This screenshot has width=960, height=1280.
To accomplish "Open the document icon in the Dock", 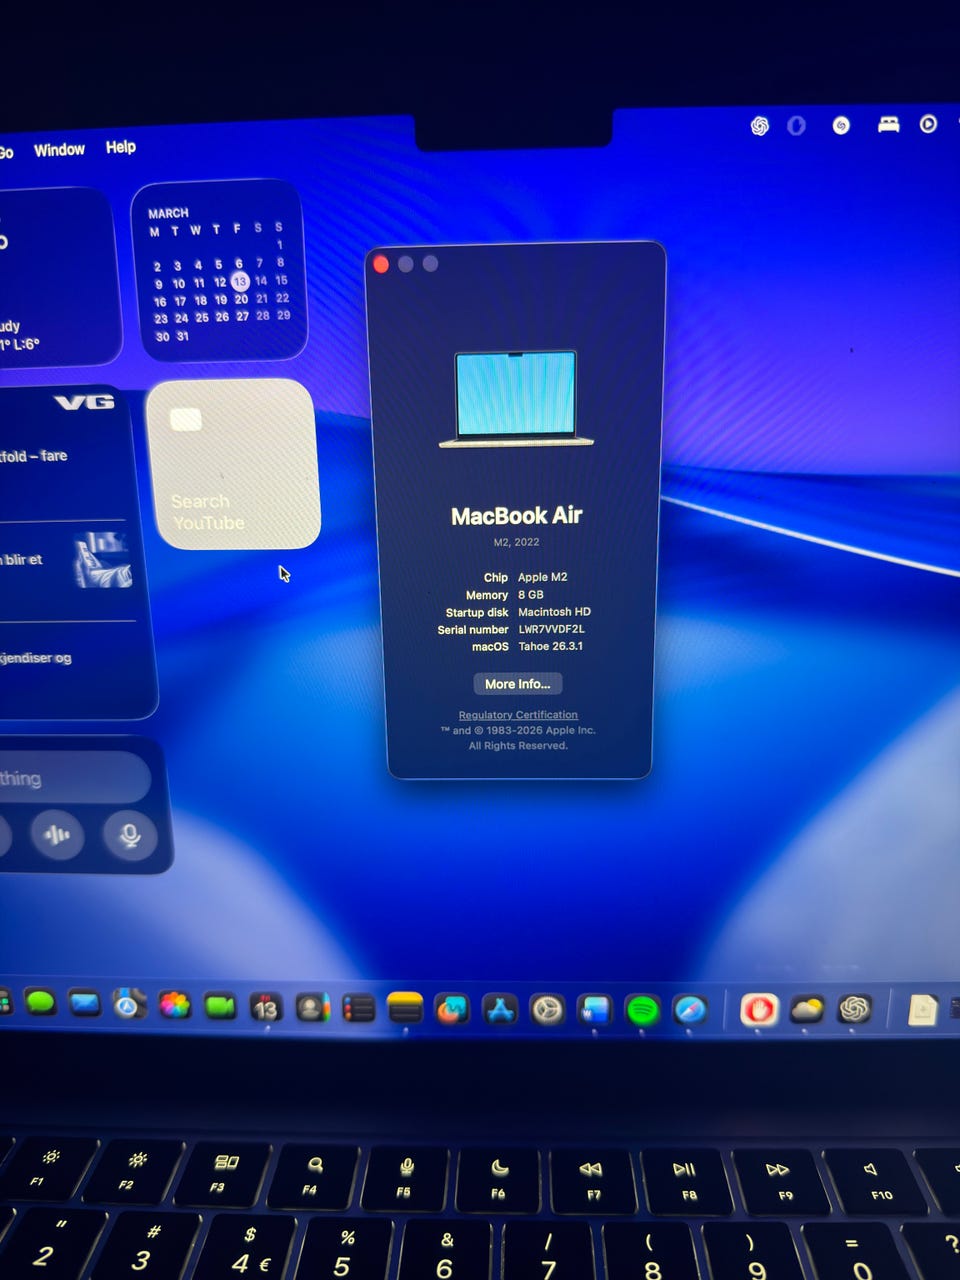I will (922, 1009).
